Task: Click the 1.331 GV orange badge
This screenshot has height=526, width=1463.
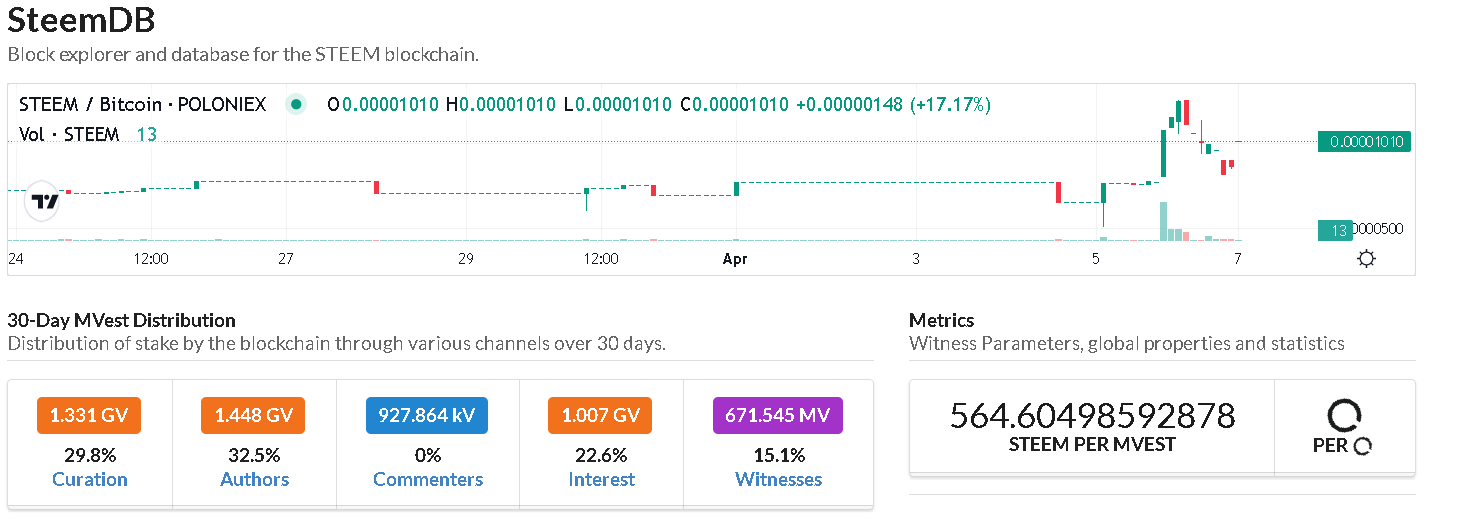Action: pyautogui.click(x=89, y=416)
